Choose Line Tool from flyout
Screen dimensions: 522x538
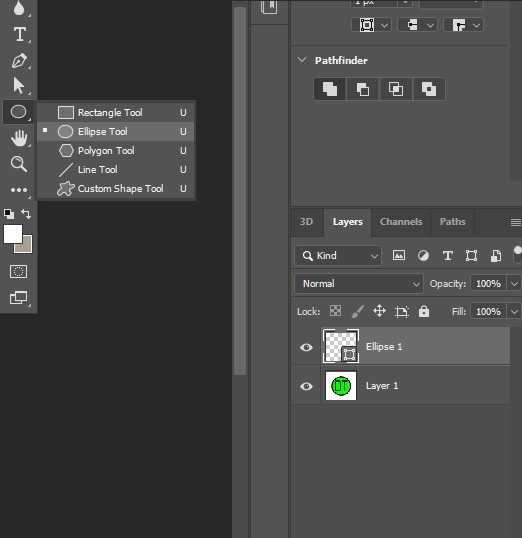tap(116, 169)
